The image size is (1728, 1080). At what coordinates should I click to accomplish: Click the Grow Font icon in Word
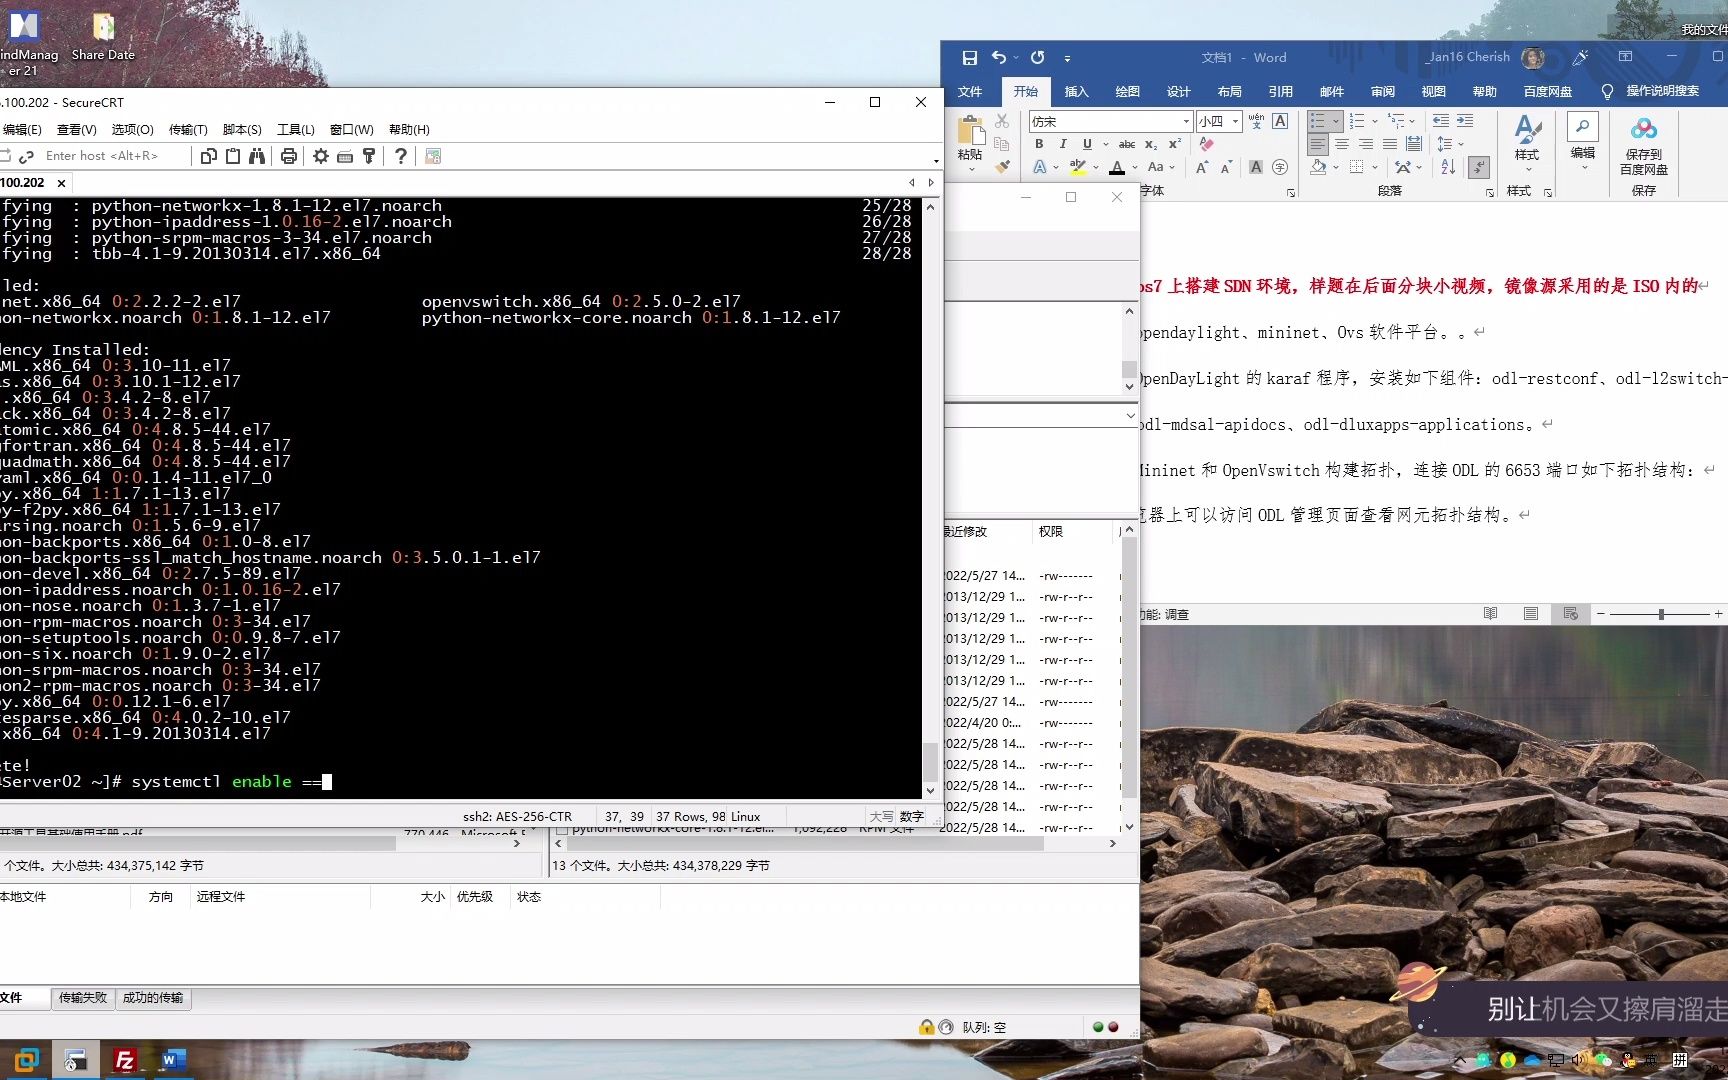click(1202, 167)
